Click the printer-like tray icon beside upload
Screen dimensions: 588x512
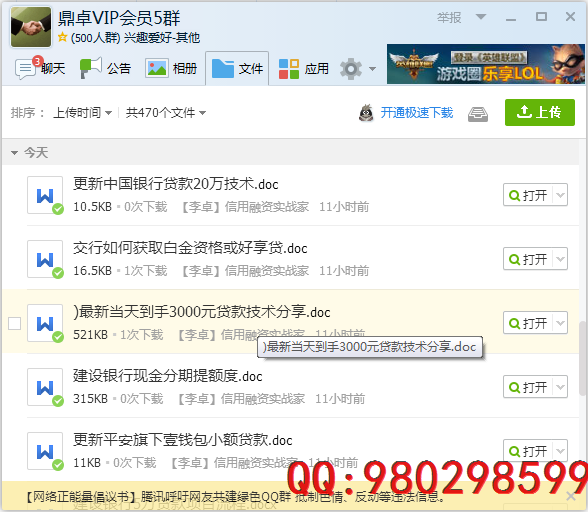tap(478, 114)
